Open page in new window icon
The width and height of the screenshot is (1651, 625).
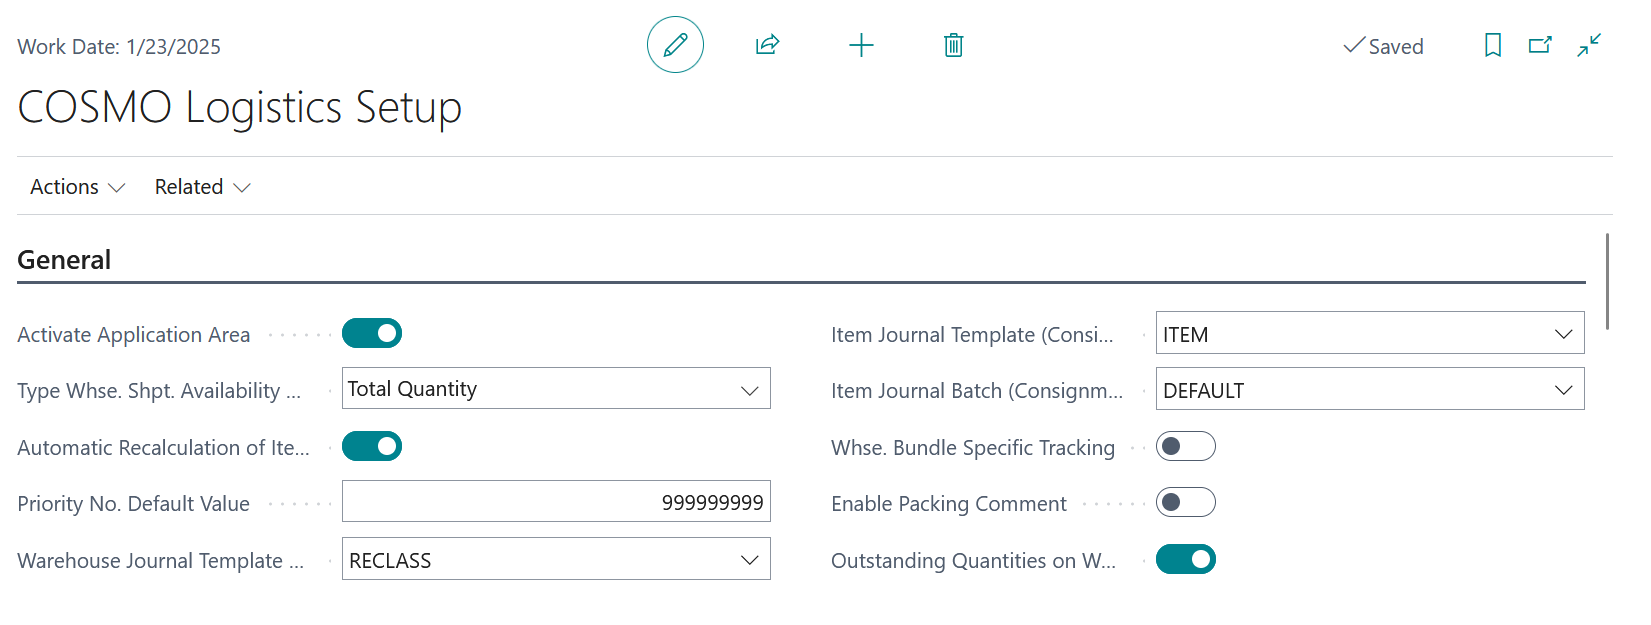coord(1540,45)
